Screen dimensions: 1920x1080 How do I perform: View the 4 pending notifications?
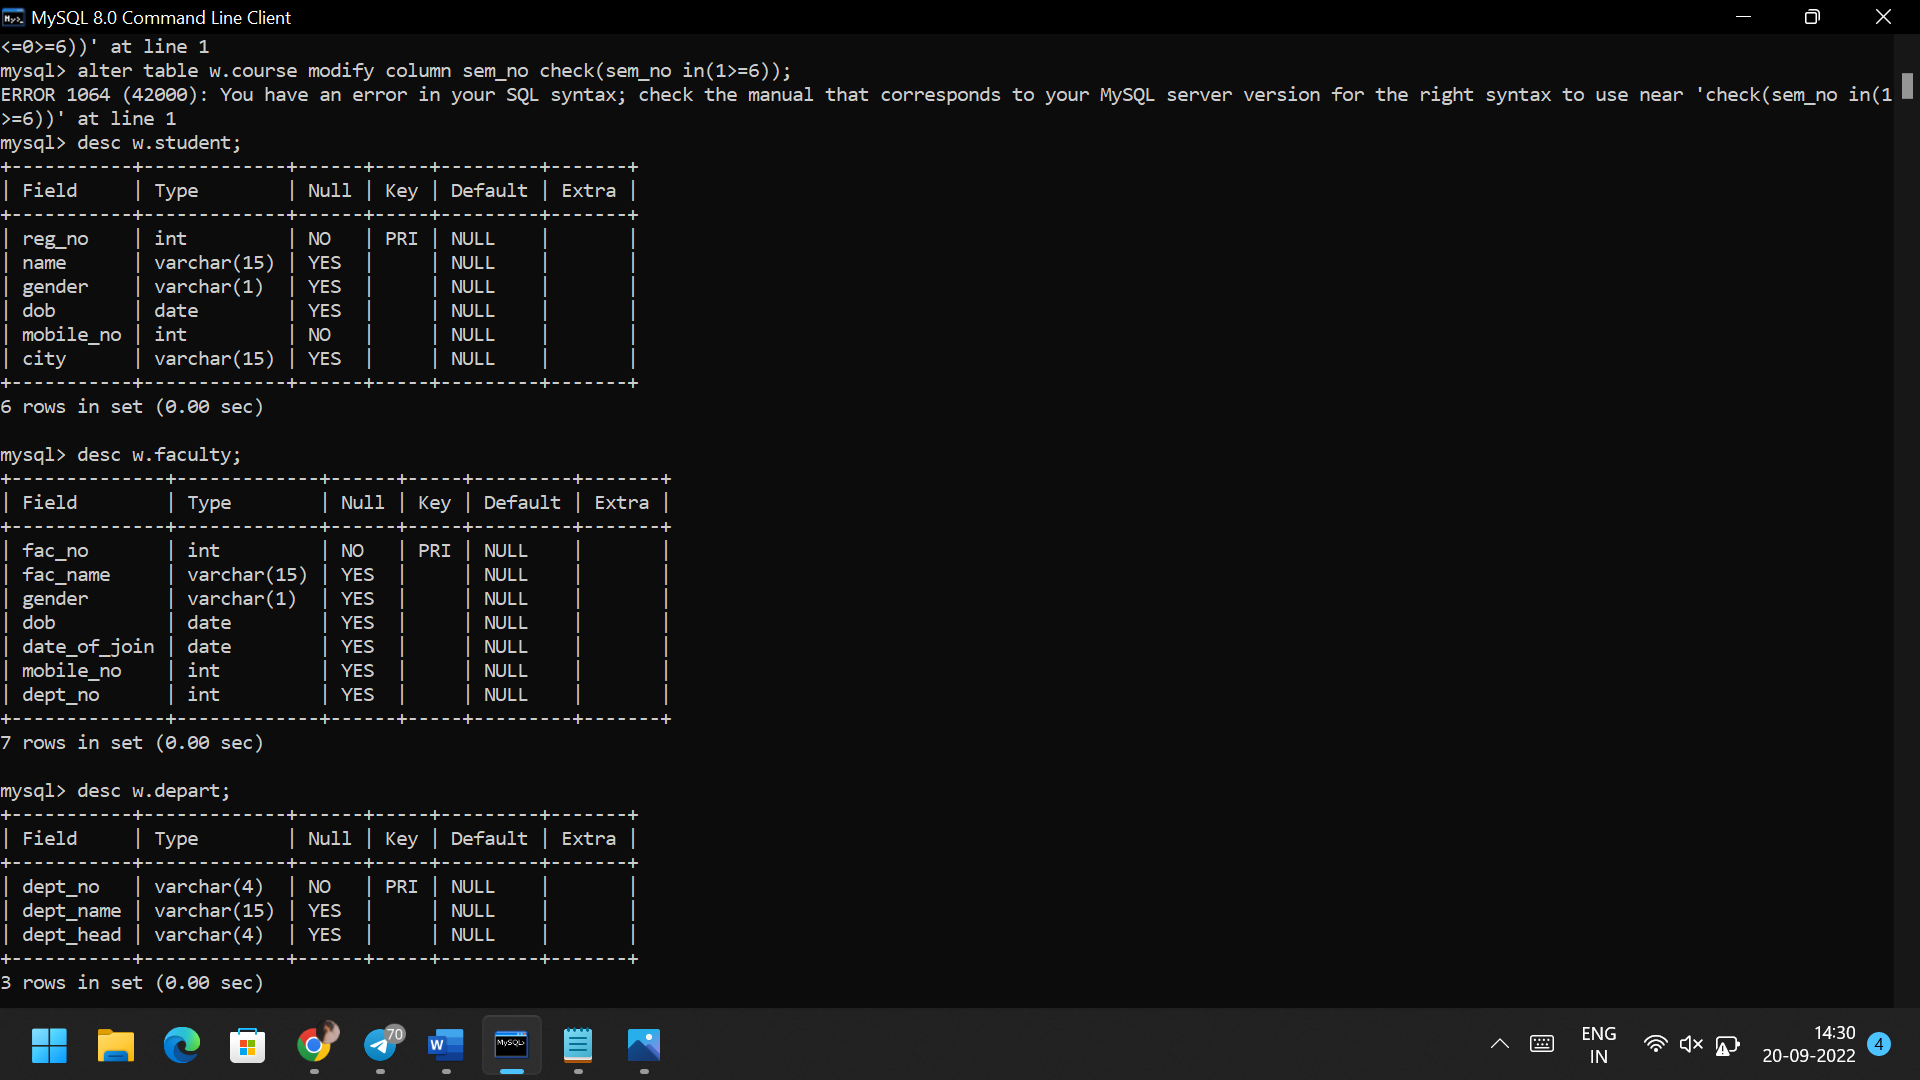tap(1878, 1044)
